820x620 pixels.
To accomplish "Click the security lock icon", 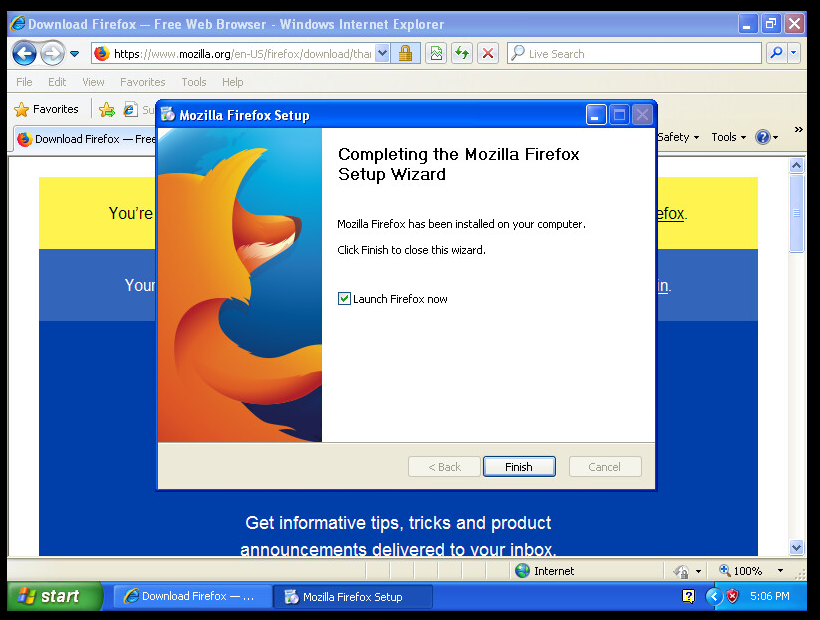I will pos(405,53).
